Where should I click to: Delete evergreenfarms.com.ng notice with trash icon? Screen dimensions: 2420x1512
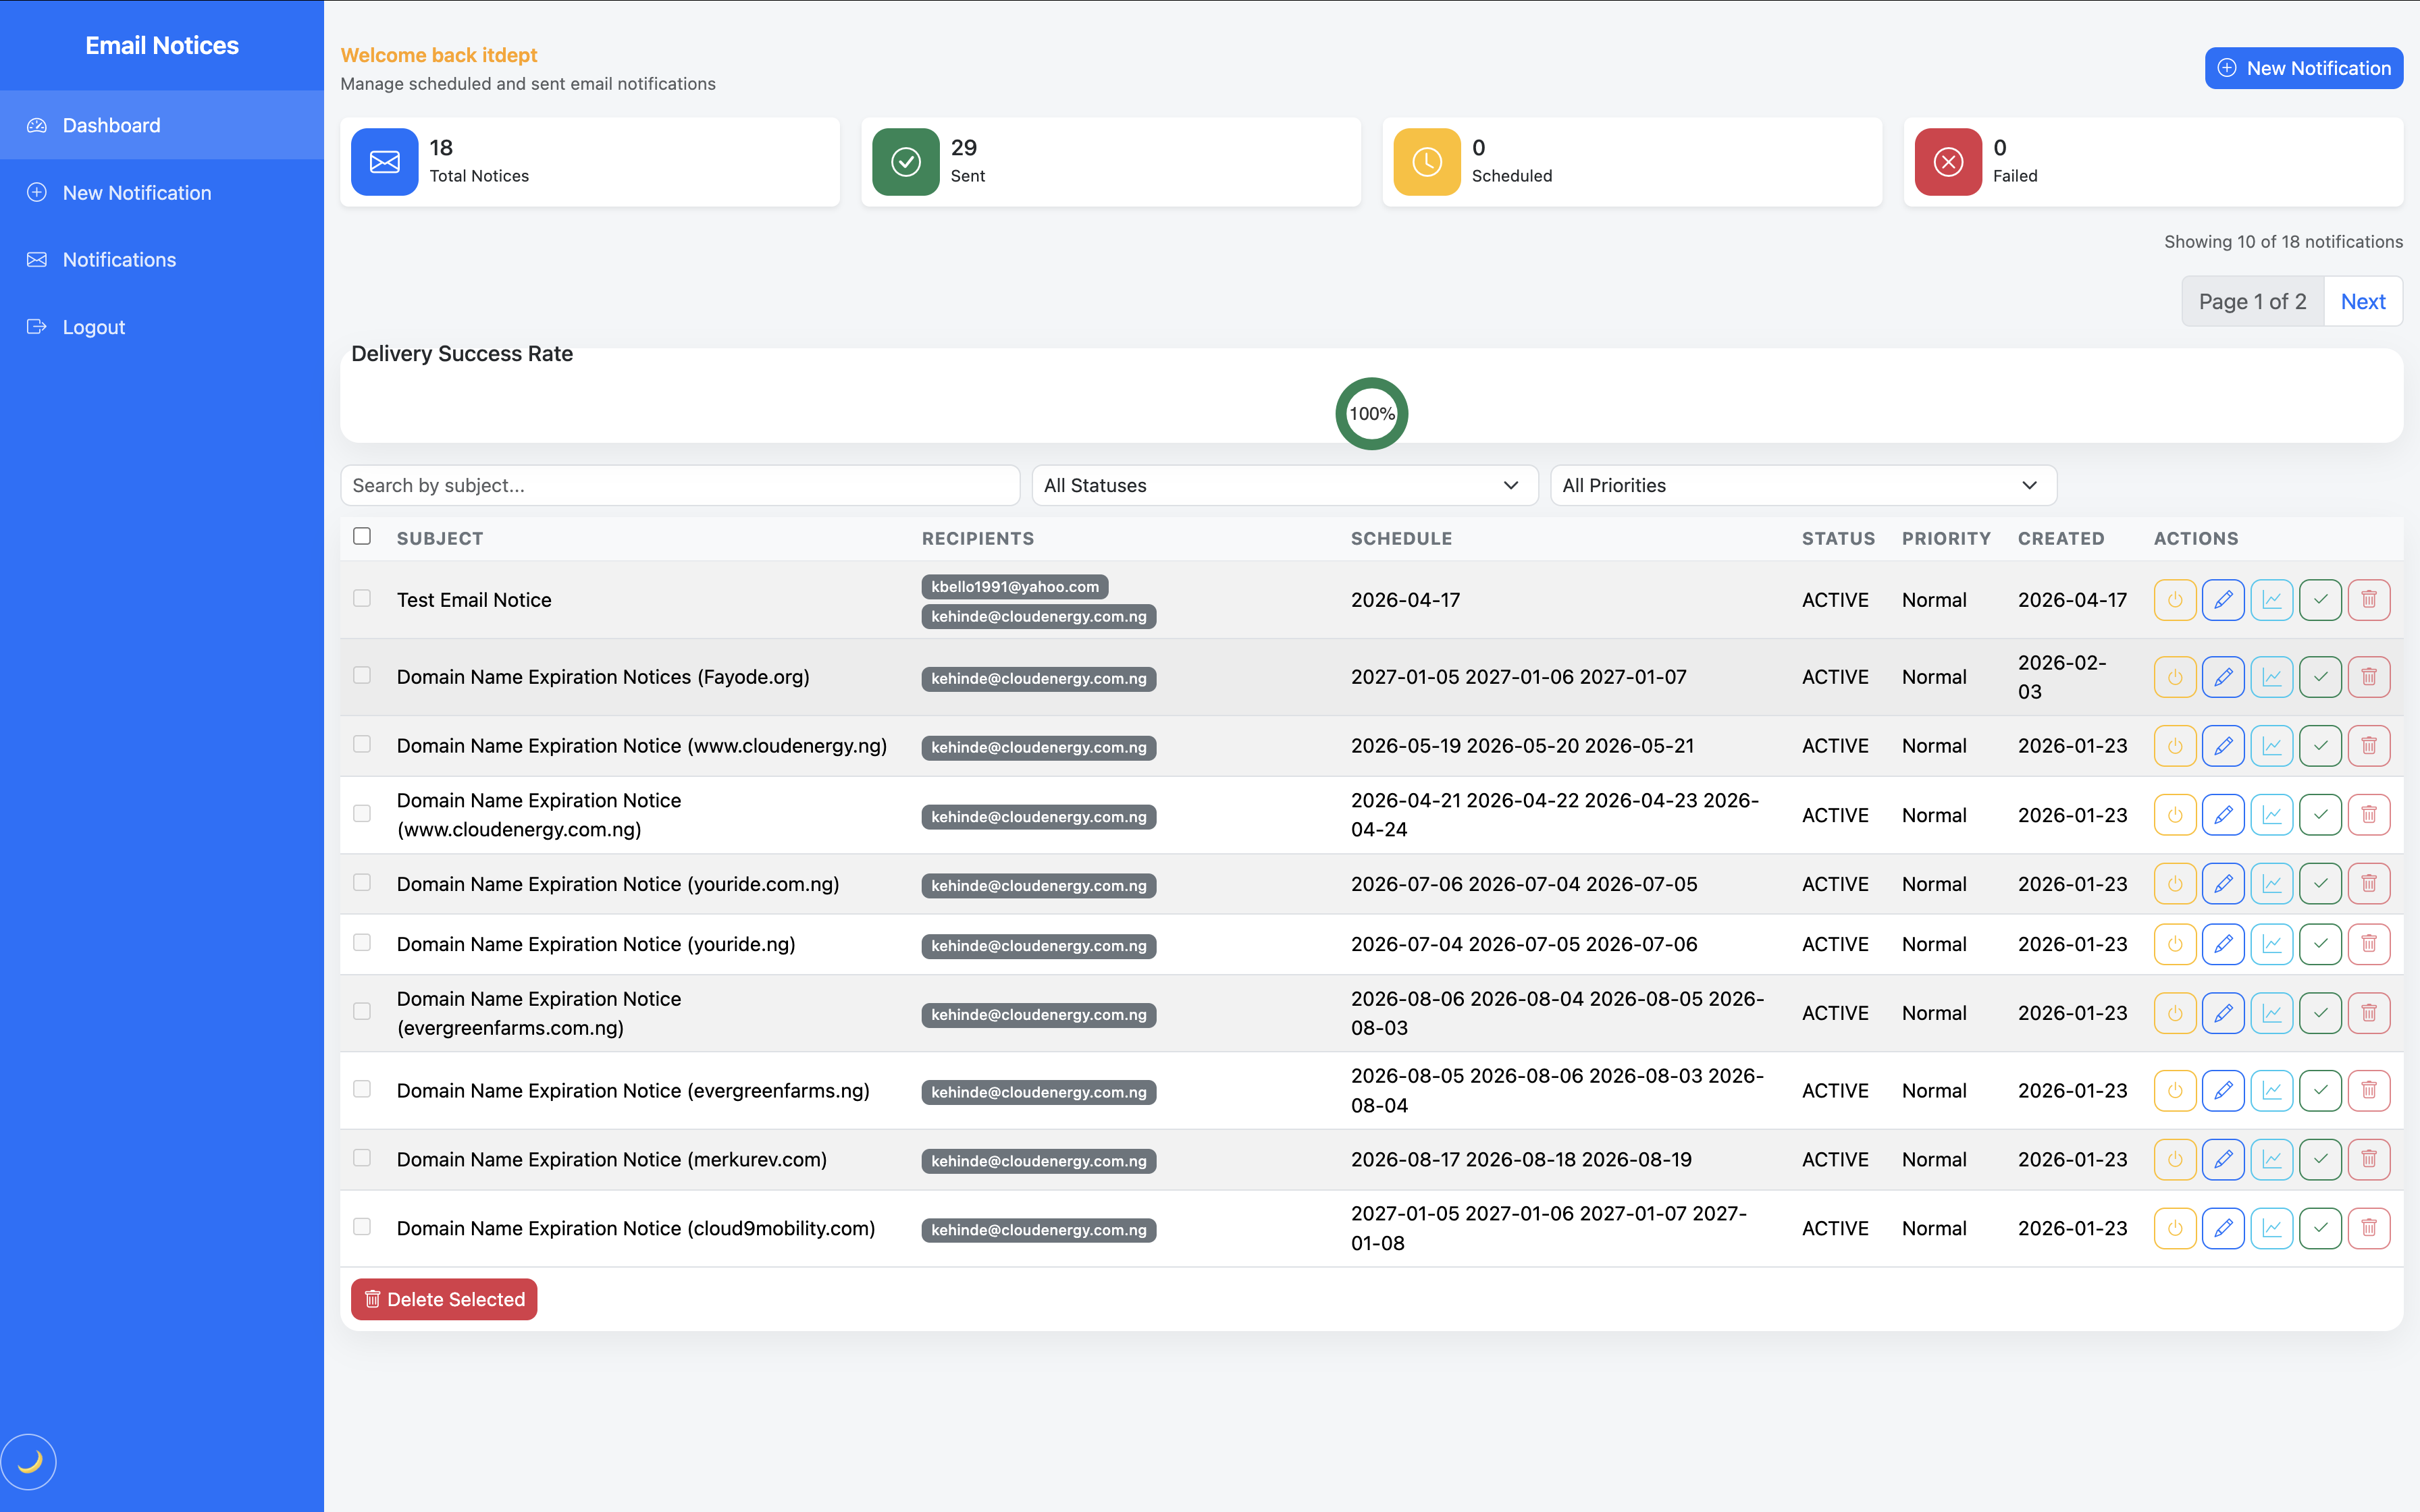[x=2369, y=1013]
